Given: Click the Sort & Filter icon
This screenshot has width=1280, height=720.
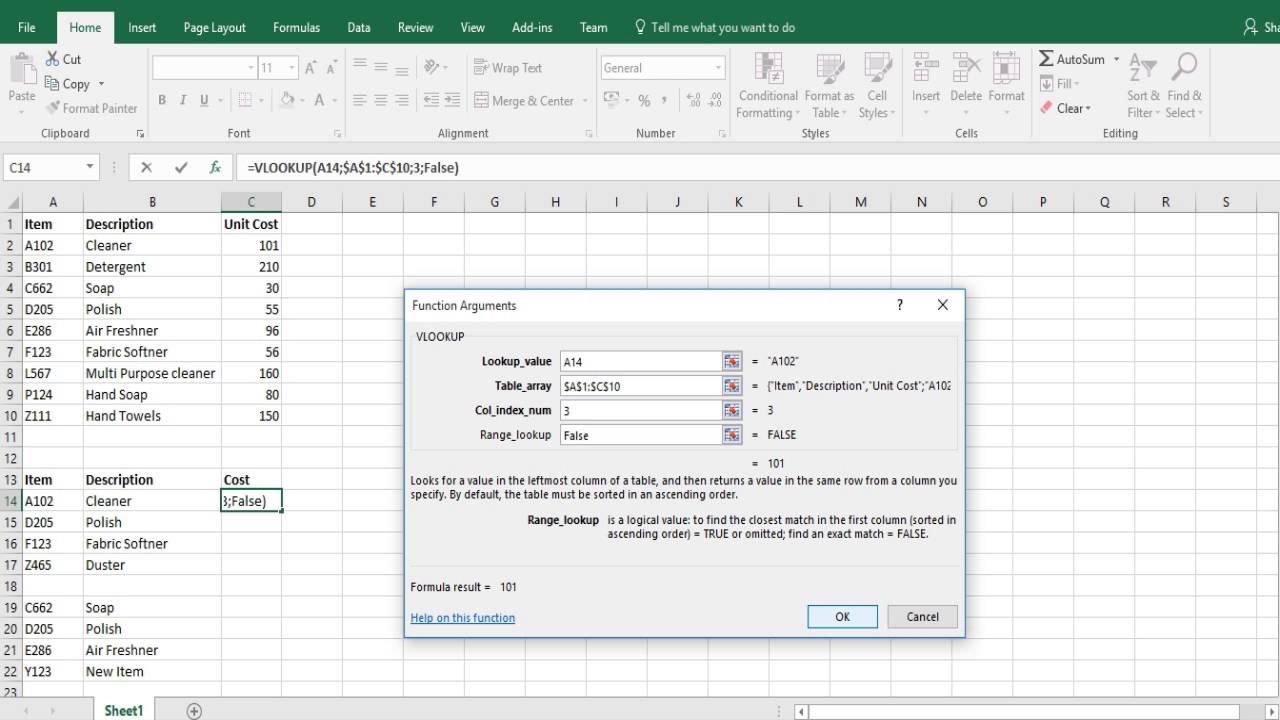Looking at the screenshot, I should pyautogui.click(x=1142, y=68).
